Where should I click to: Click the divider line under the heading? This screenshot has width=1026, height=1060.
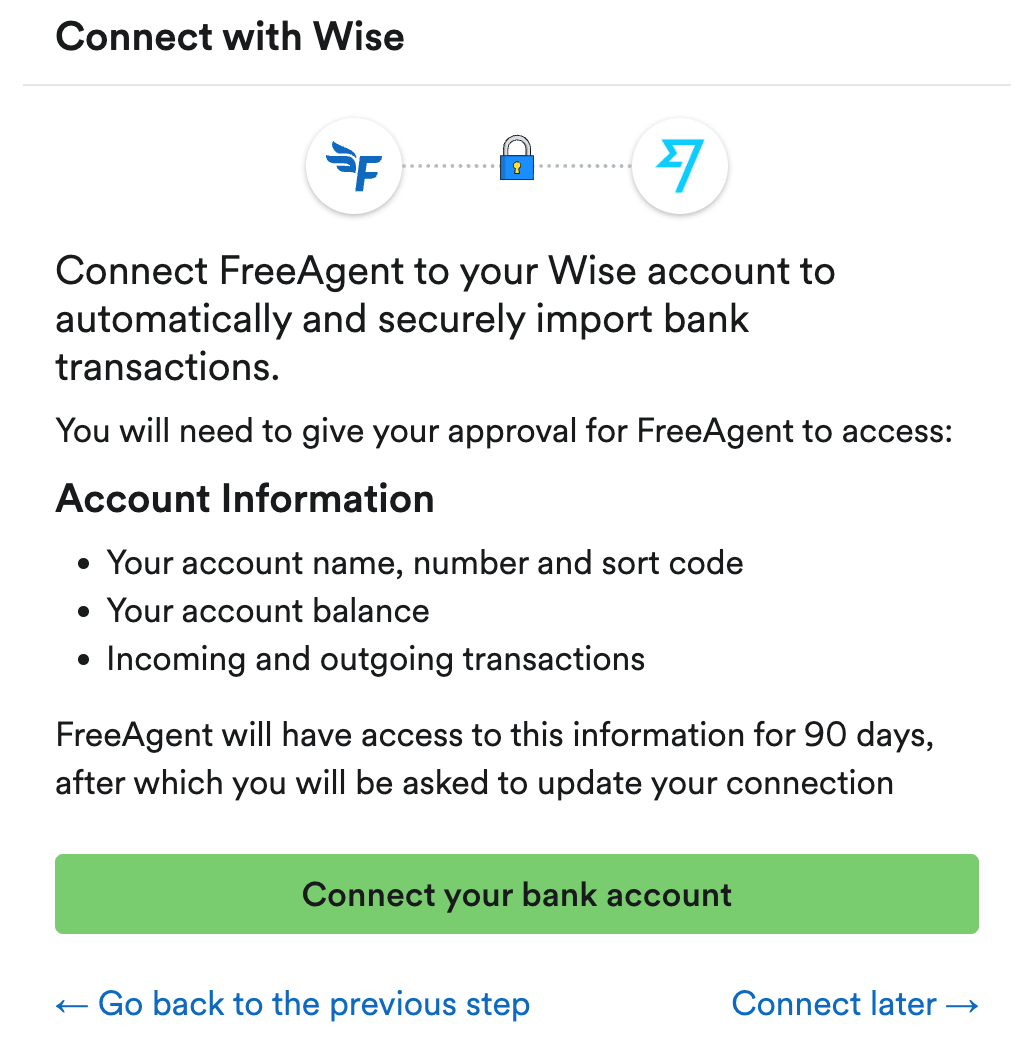point(516,86)
